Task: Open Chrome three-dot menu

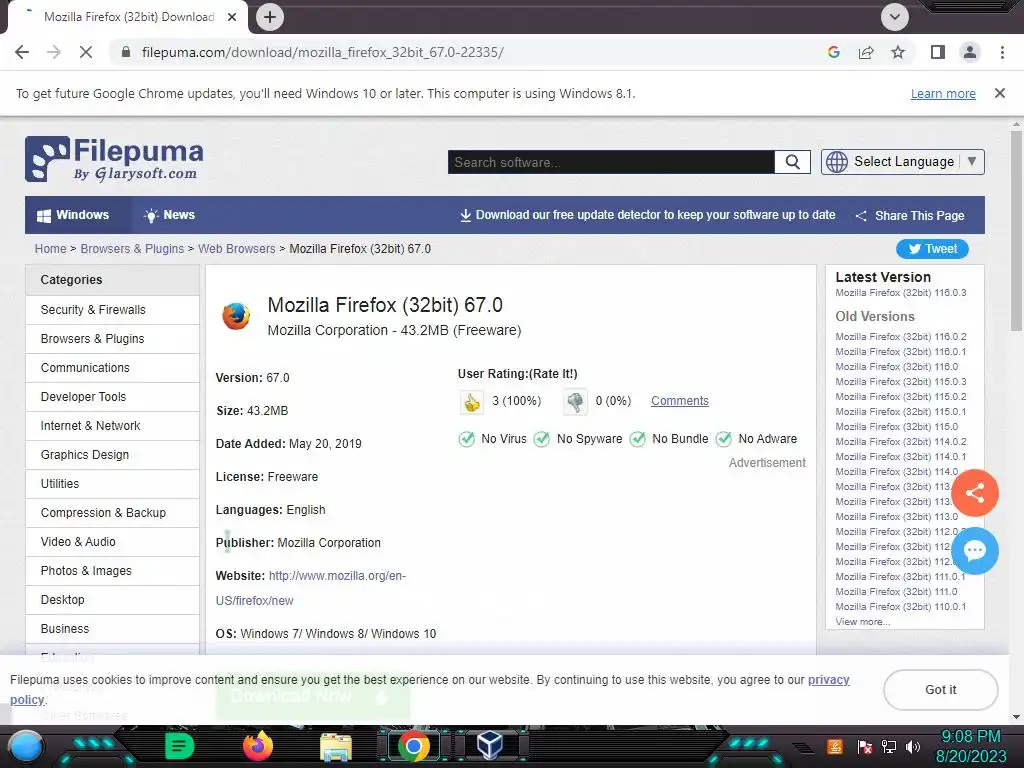Action: 1002,52
